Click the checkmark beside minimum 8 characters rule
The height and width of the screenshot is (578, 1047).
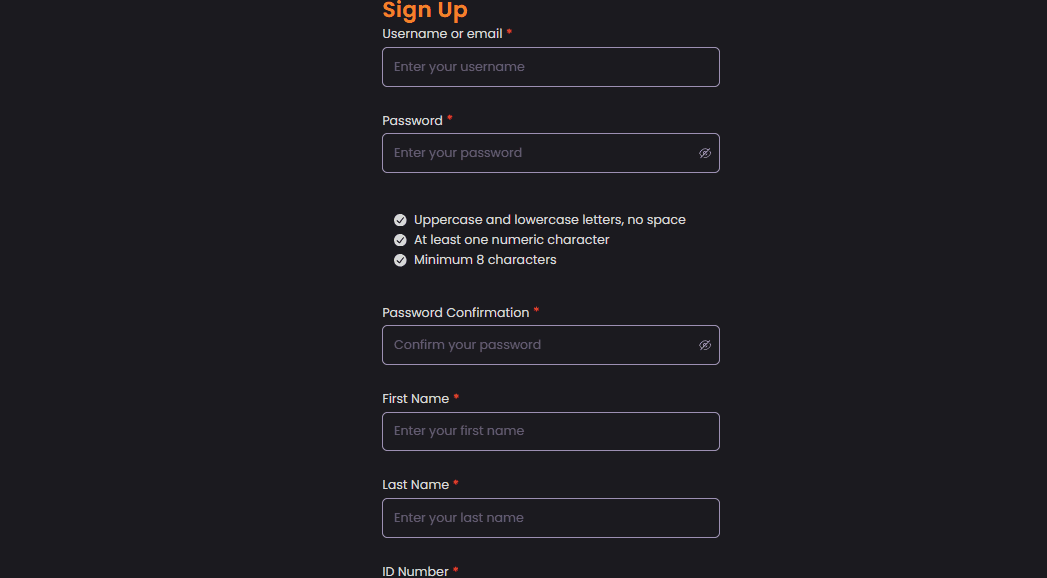[x=400, y=259]
